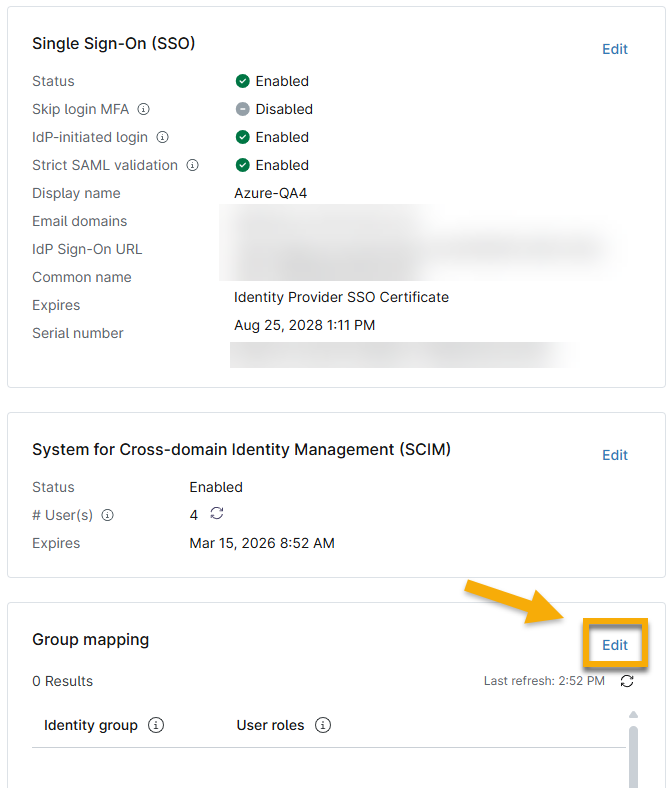Click the Identity Provider SSO Certificate text
Viewport: 671px width, 788px height.
[341, 297]
